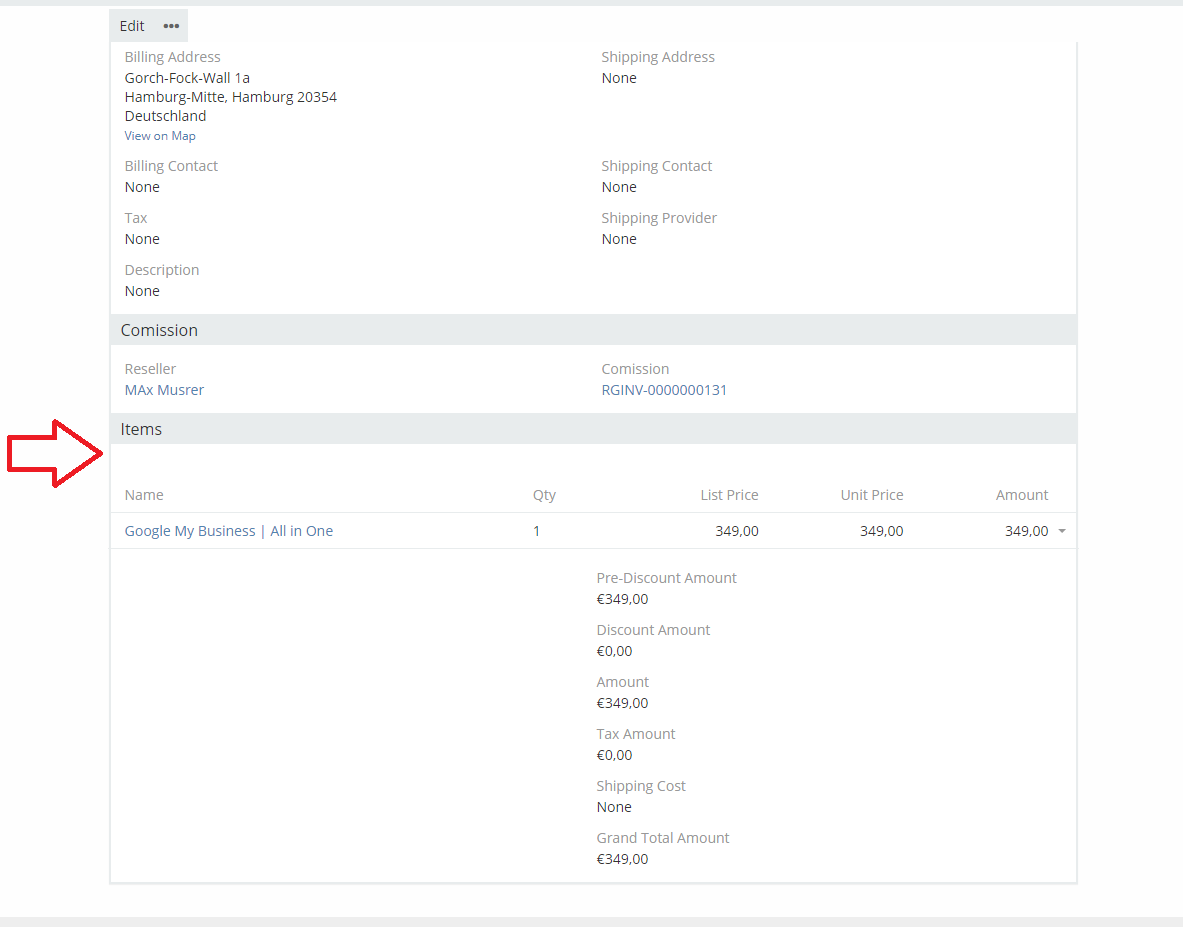
Task: Select the List Price column header
Action: 729,495
